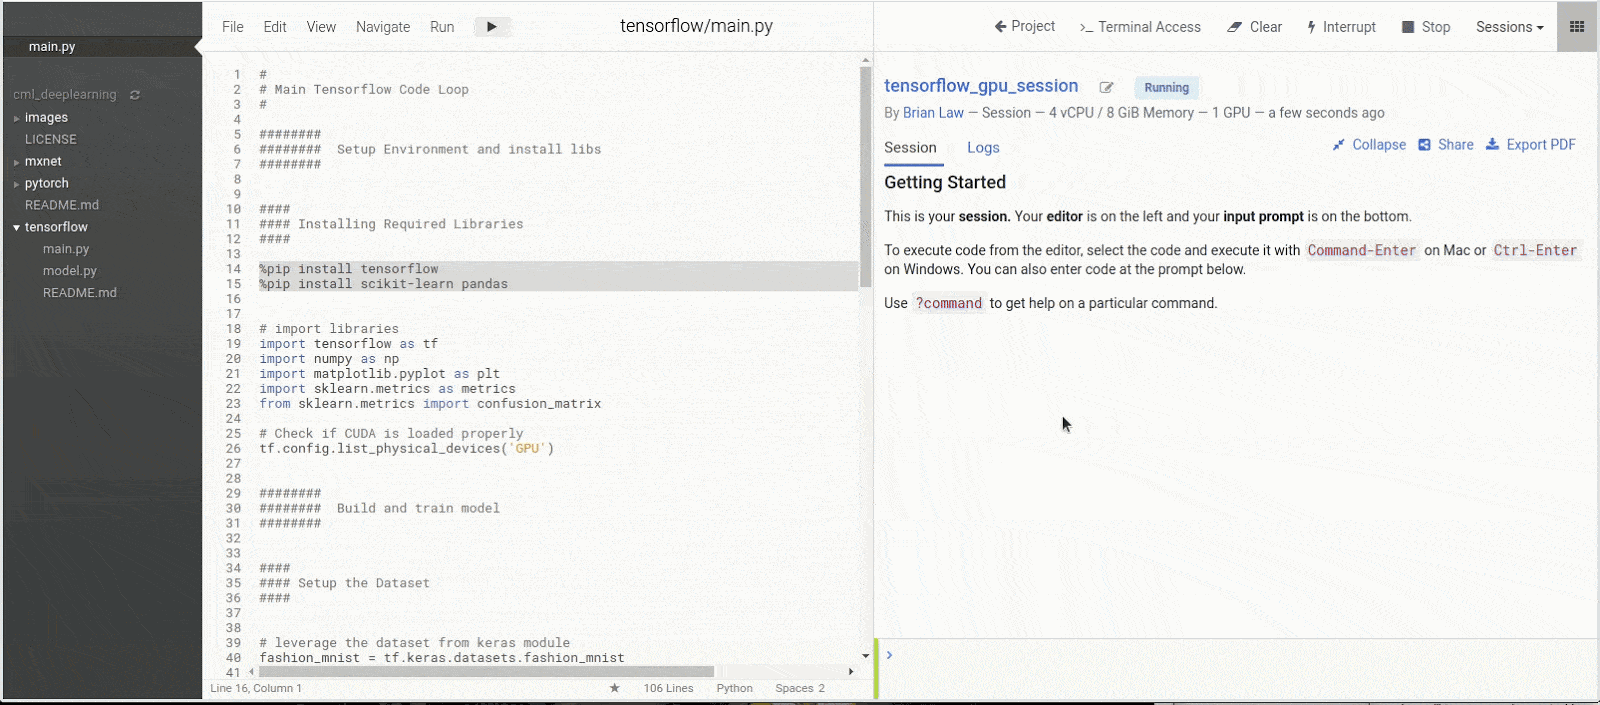Interrupt the running session
The width and height of the screenshot is (1600, 705).
click(1341, 27)
